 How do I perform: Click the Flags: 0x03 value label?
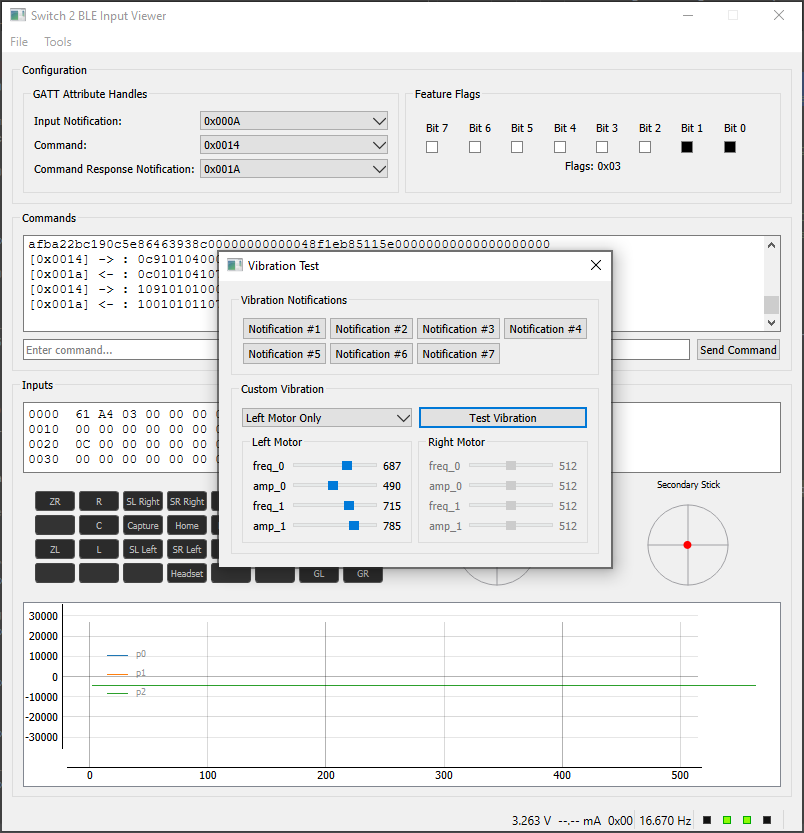[x=593, y=166]
